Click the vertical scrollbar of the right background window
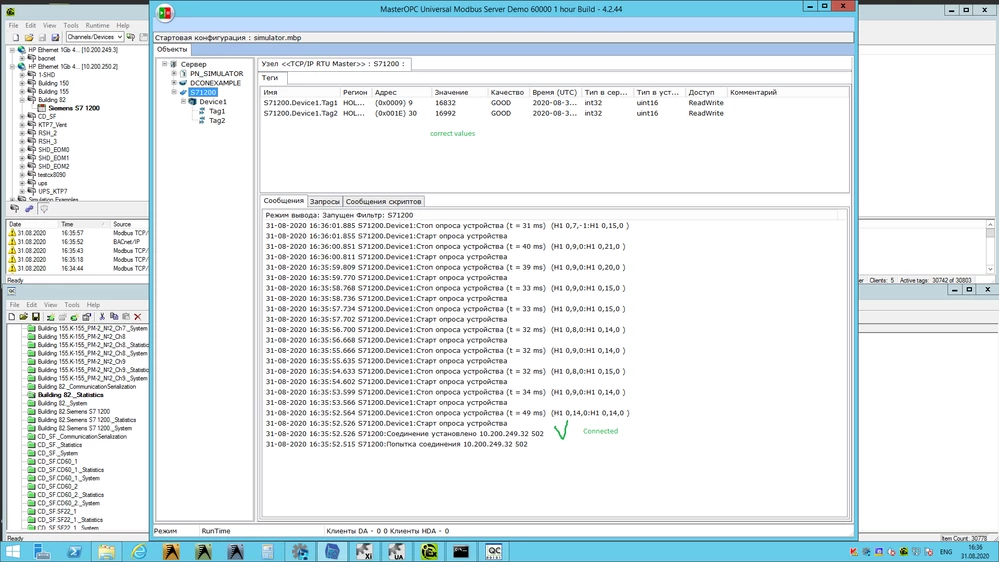Viewport: 999px width, 562px height. point(990,247)
